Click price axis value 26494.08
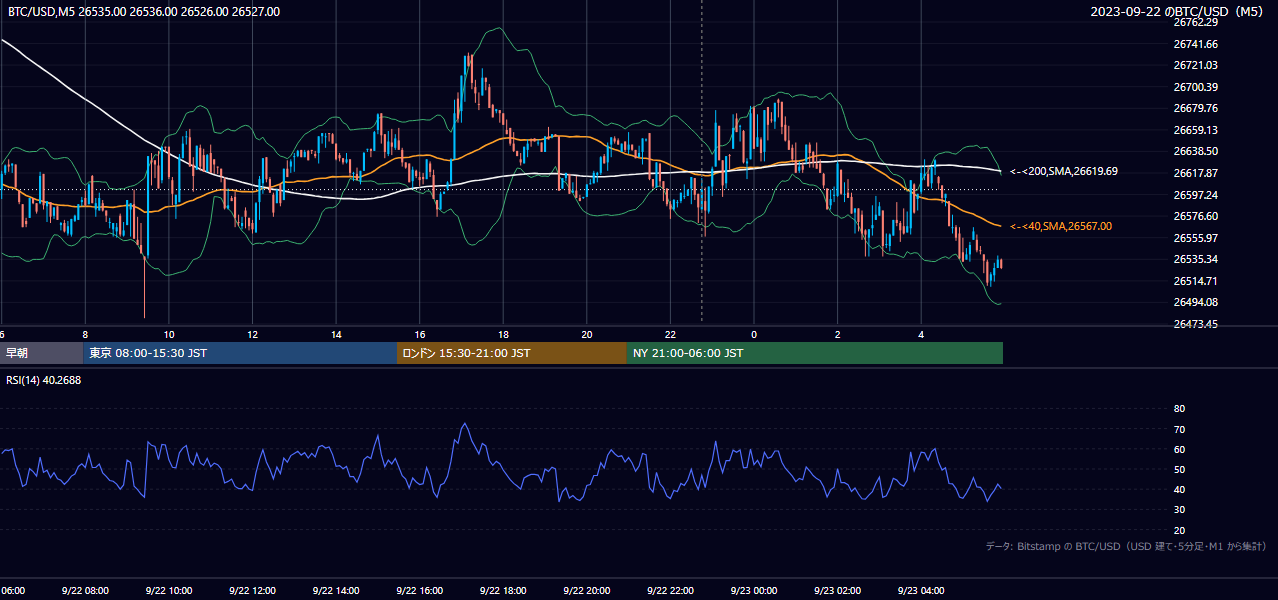 pyautogui.click(x=1195, y=302)
